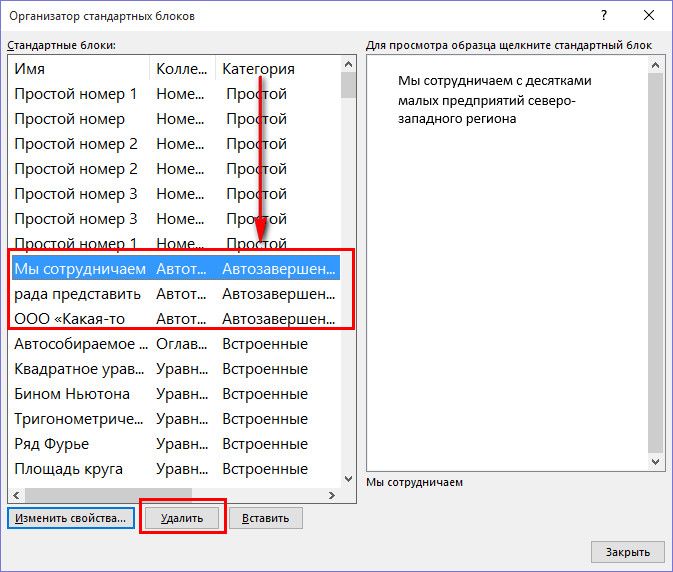Viewport: 673px width, 572px height.
Task: Select the 'ООО «Какая-то' entry
Action: click(x=77, y=319)
